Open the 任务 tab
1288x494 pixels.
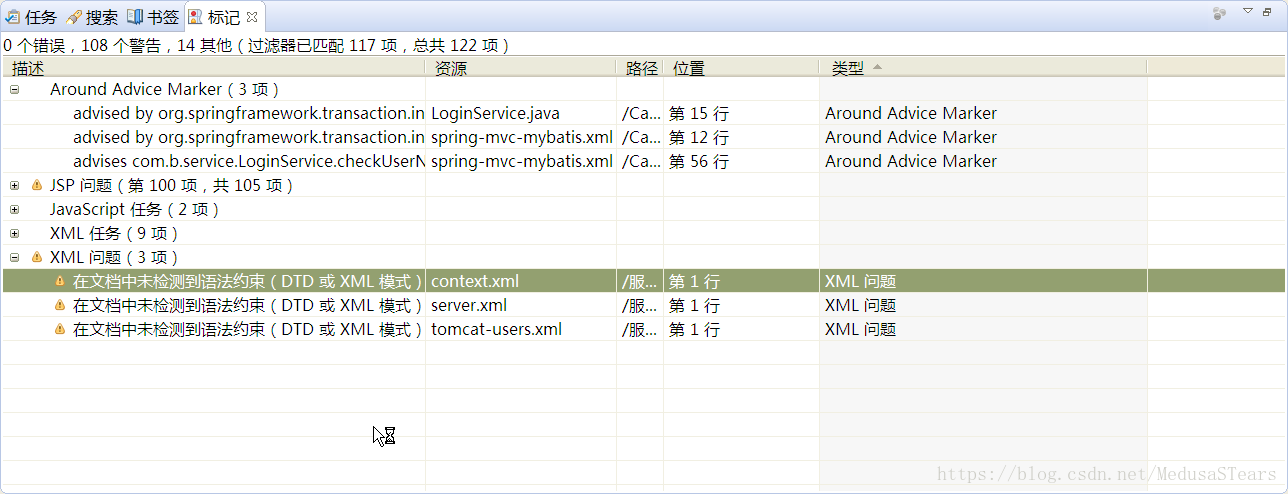pos(32,17)
